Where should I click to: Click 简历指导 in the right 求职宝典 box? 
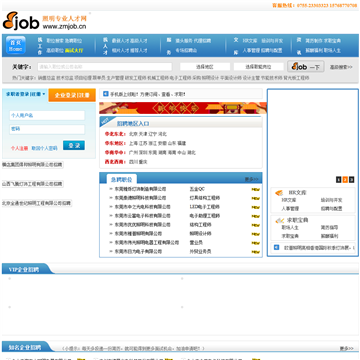tap(329, 228)
